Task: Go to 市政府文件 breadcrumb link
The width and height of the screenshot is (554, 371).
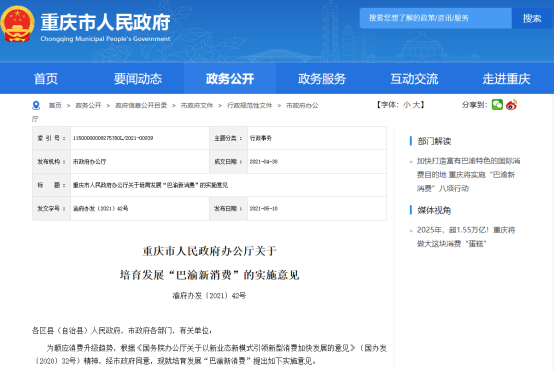Action: [x=197, y=105]
